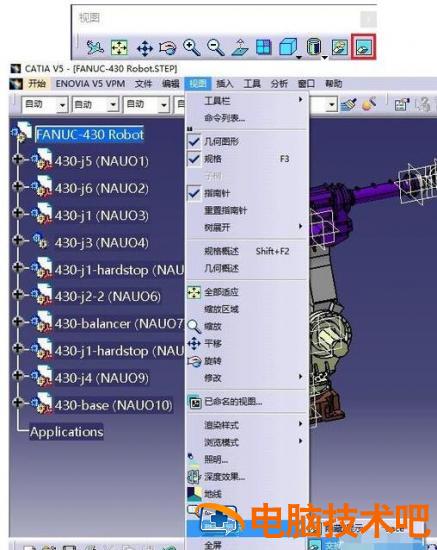Open dropdown arrow beside the isometric cube icon
The width and height of the screenshot is (437, 550).
pos(299,57)
